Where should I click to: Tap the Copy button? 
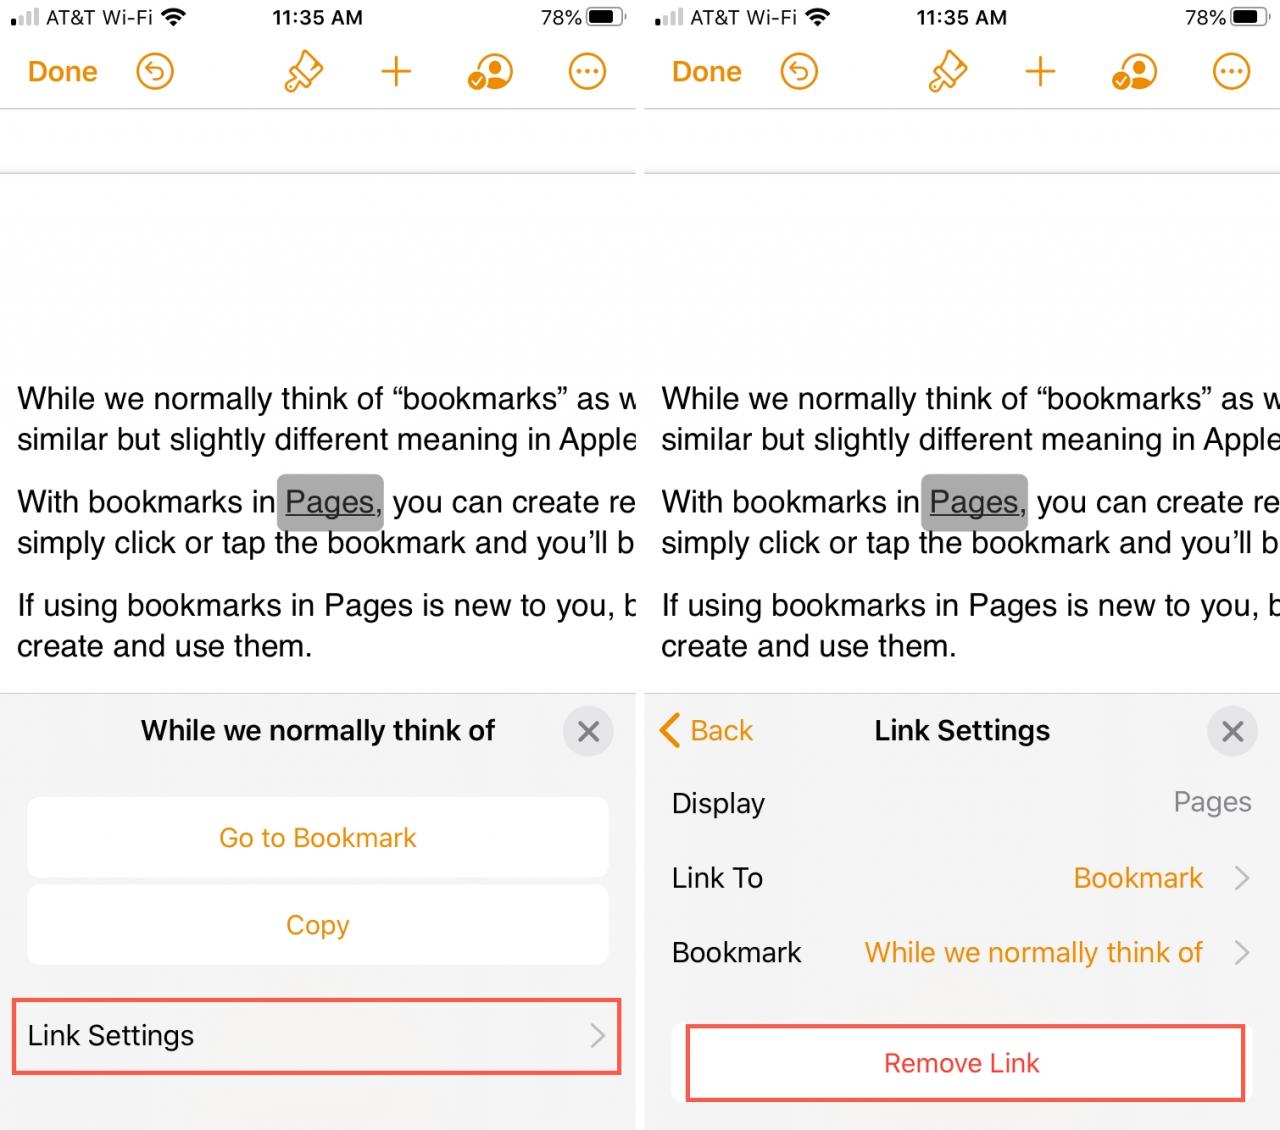[317, 925]
